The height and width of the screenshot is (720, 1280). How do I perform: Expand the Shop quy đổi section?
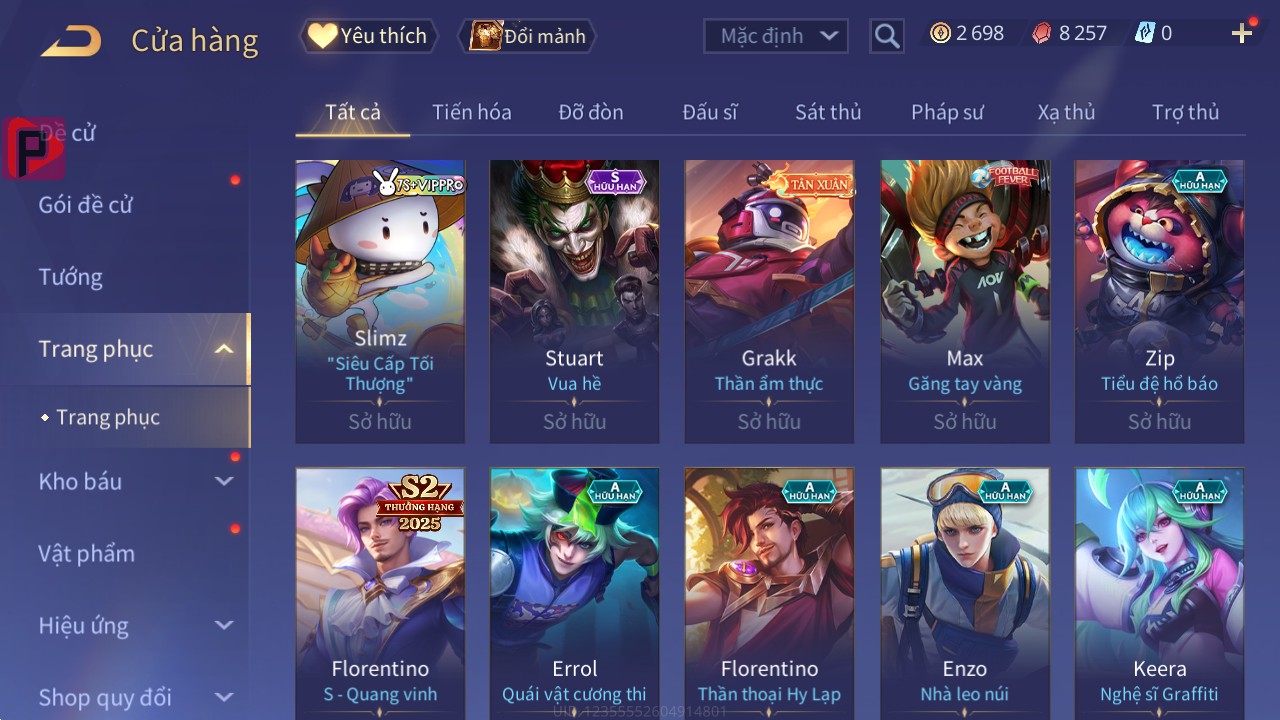tap(225, 697)
